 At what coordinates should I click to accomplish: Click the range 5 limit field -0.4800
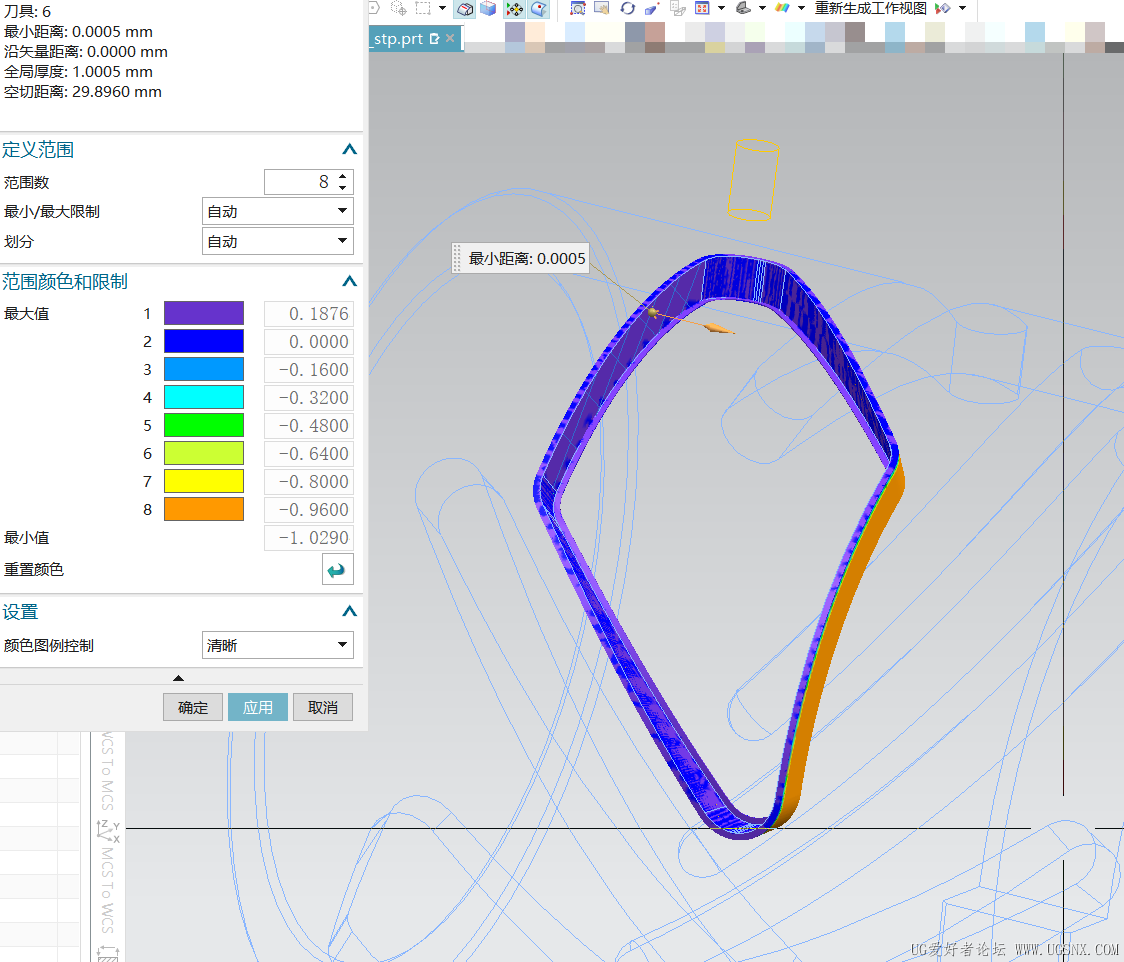tap(309, 425)
